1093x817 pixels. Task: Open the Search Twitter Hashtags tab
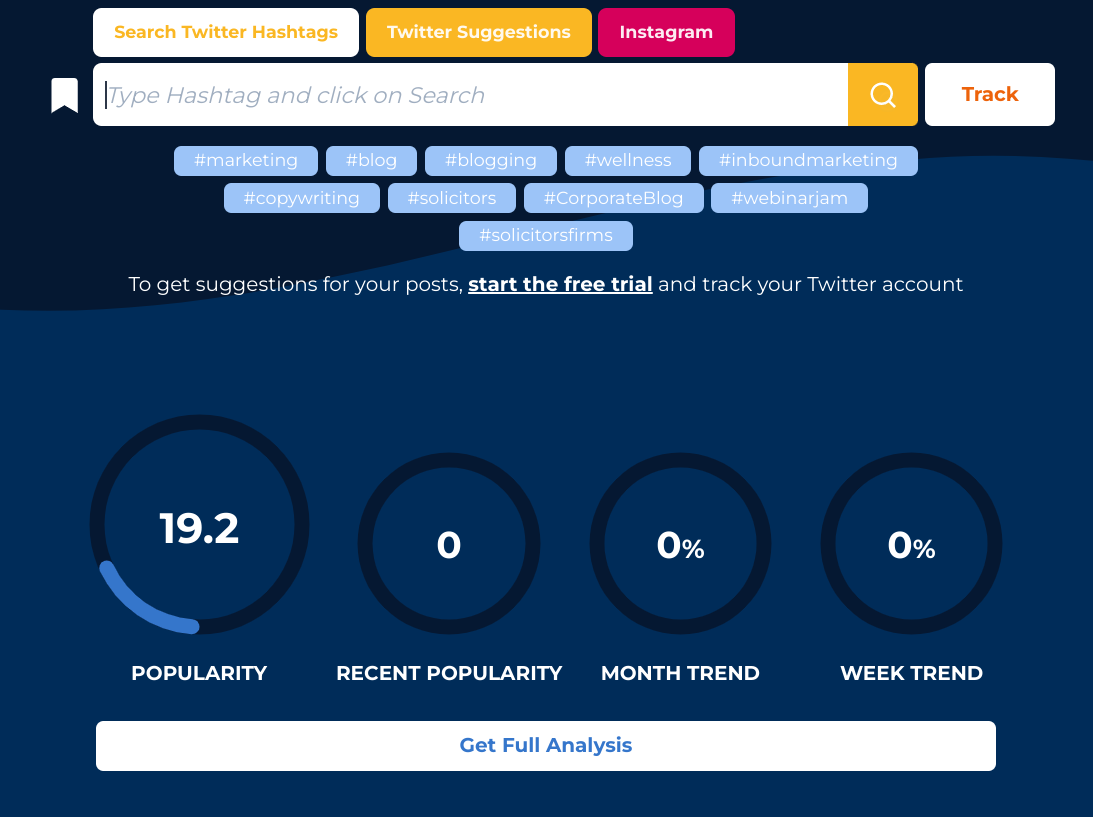click(226, 32)
